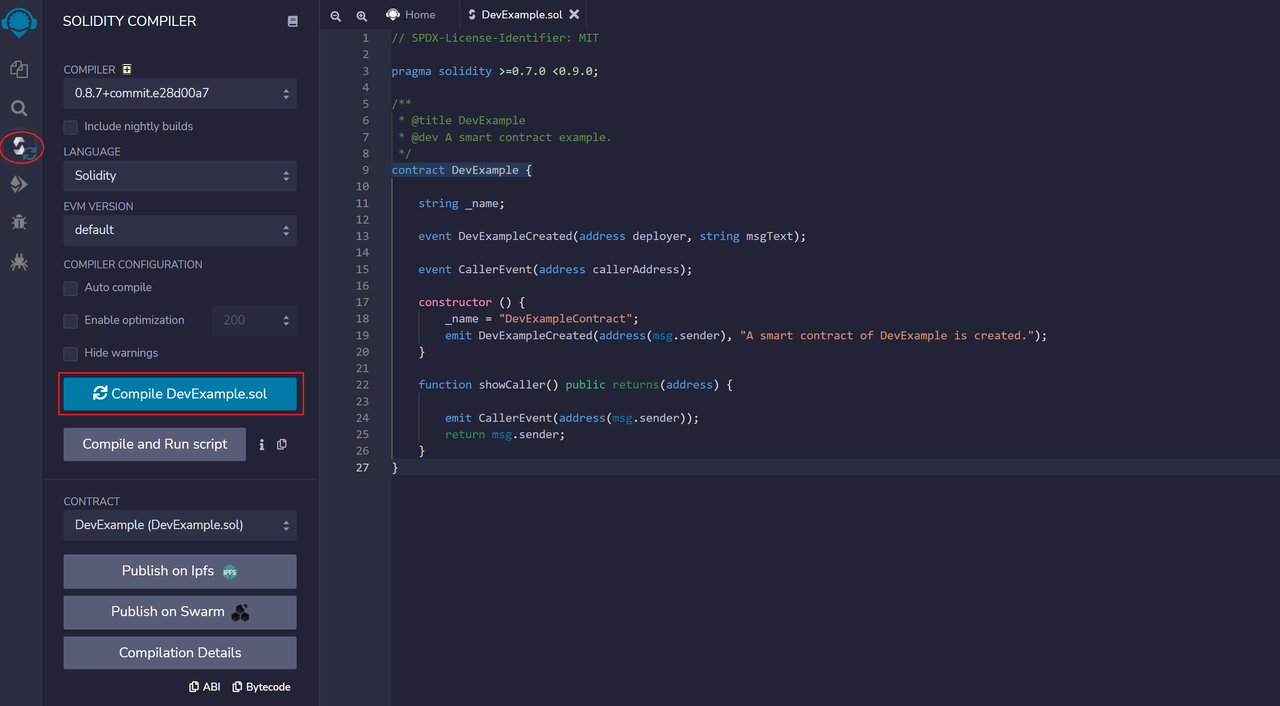Screen dimensions: 1280x706
Task: Open the Debugger bug icon in sidebar
Action: click(x=19, y=222)
